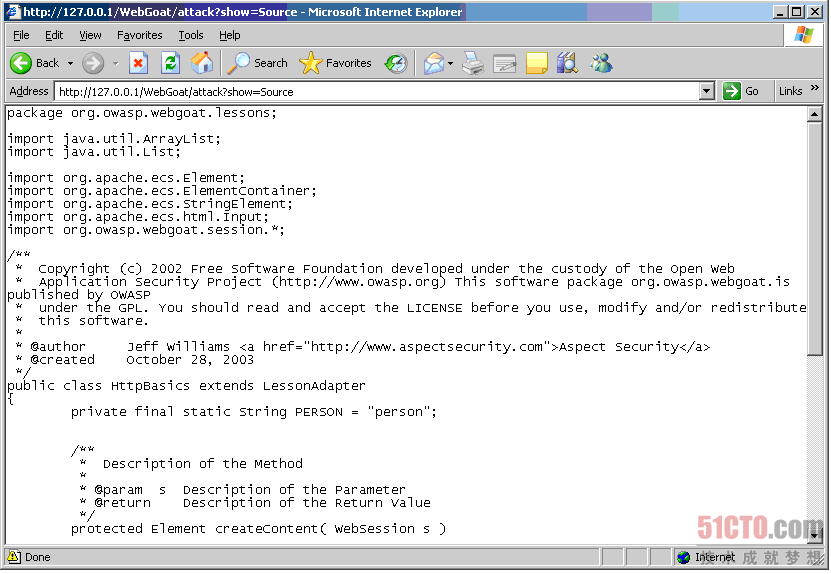Image resolution: width=831 pixels, height=574 pixels.
Task: Click 'Description of the Method' comment
Action: 202,464
